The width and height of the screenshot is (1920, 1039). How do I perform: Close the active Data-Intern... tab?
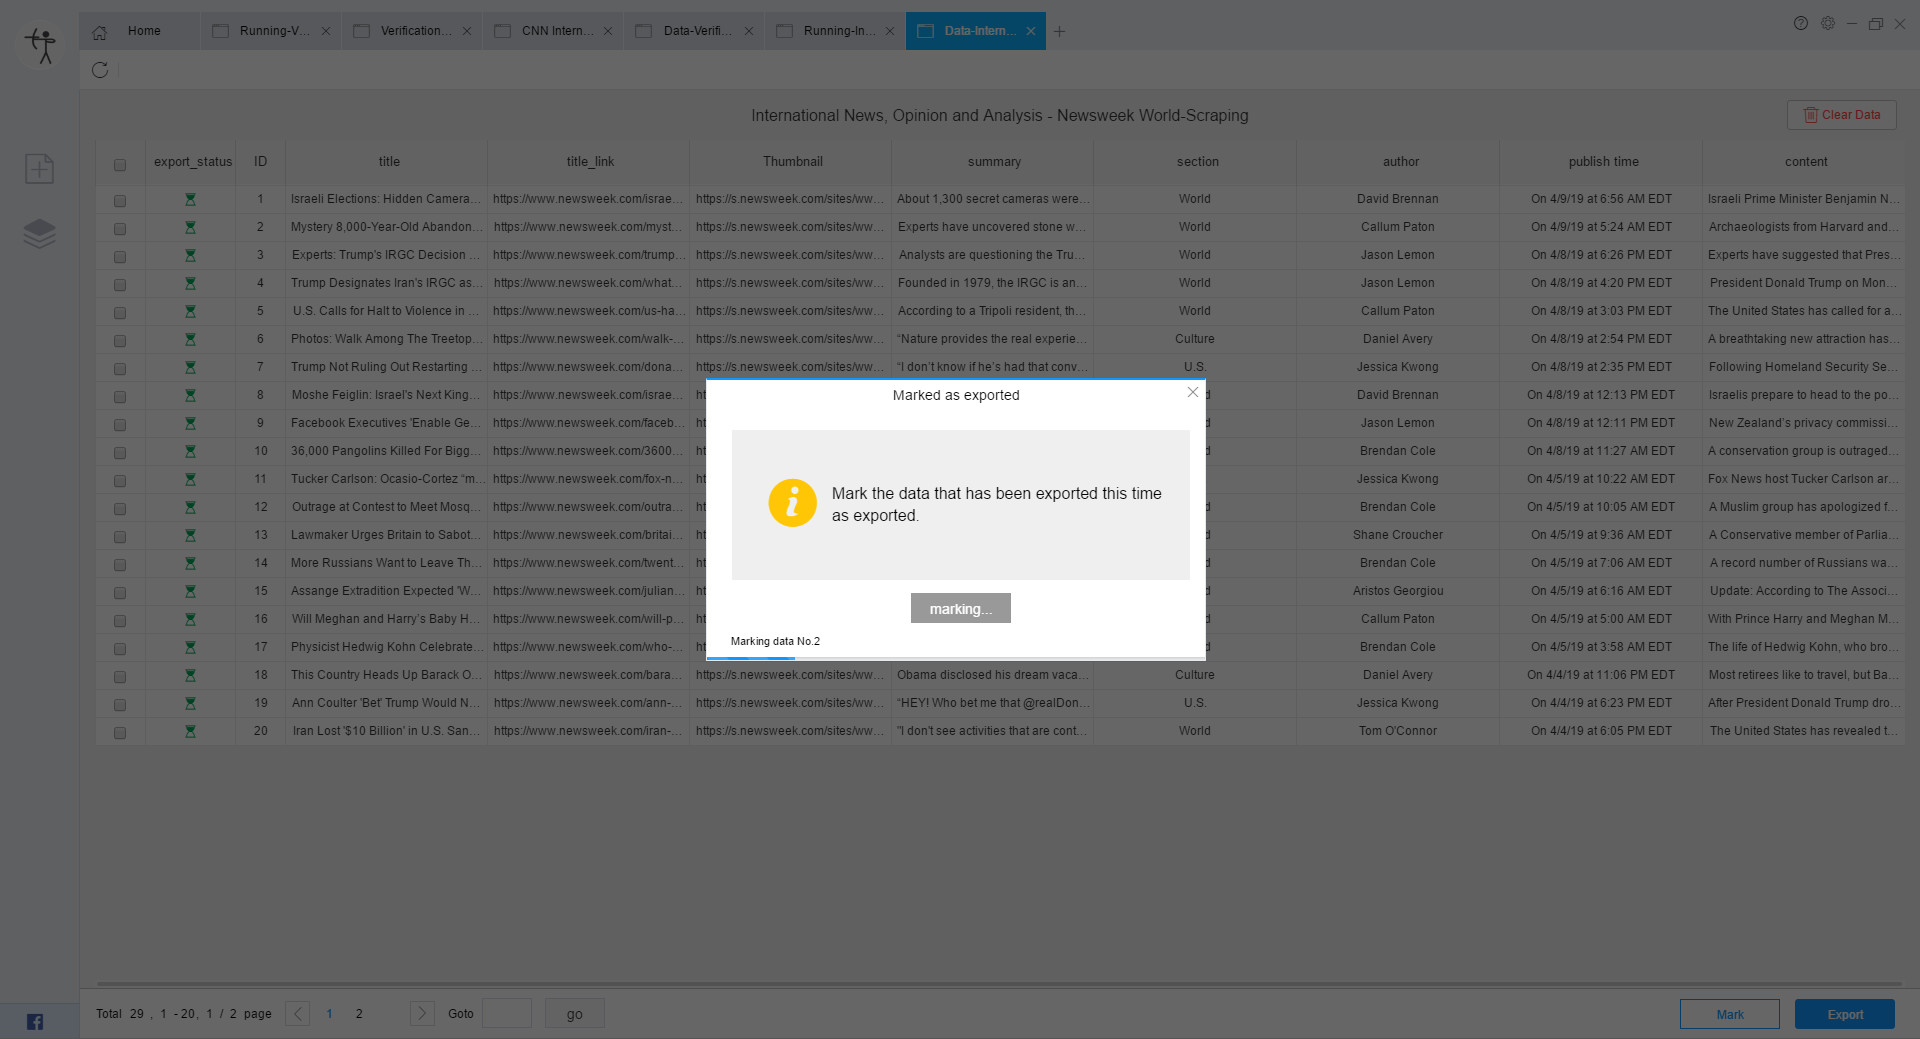[1031, 31]
